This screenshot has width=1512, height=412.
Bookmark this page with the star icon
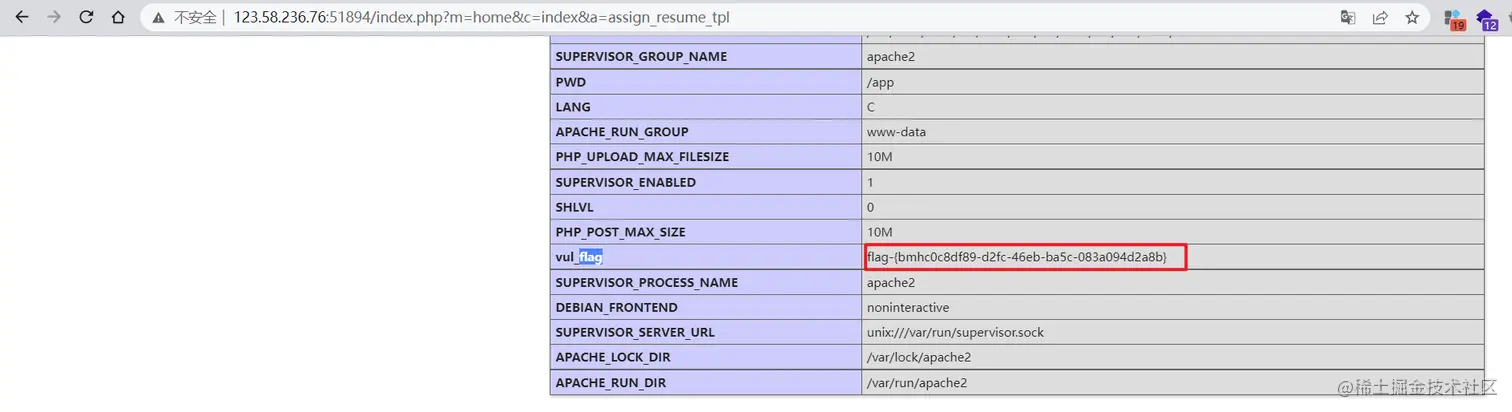coord(1412,17)
